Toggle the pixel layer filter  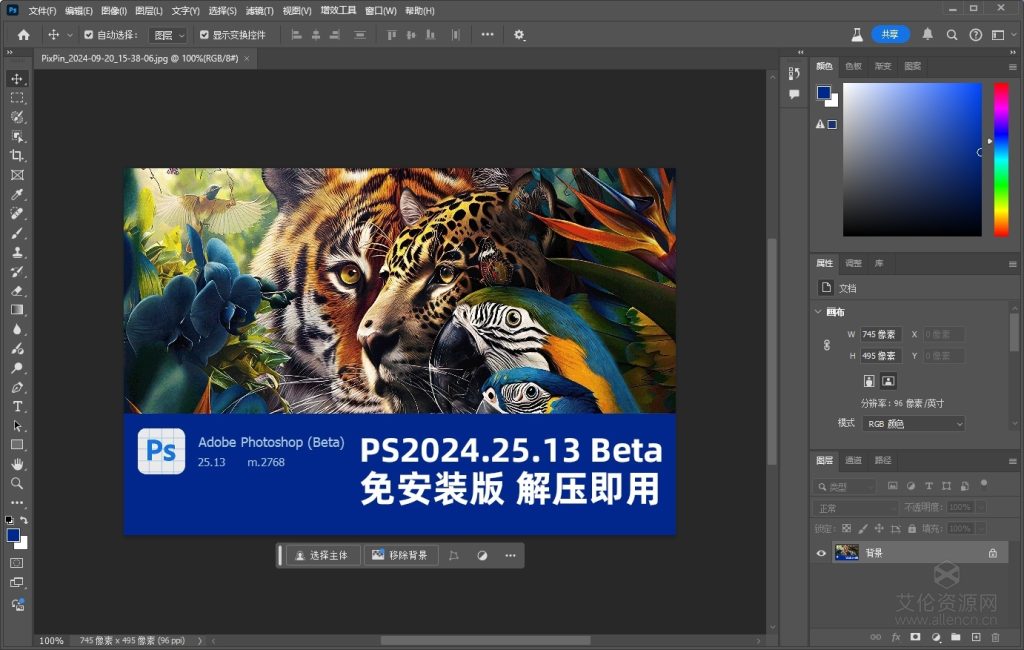tap(893, 486)
